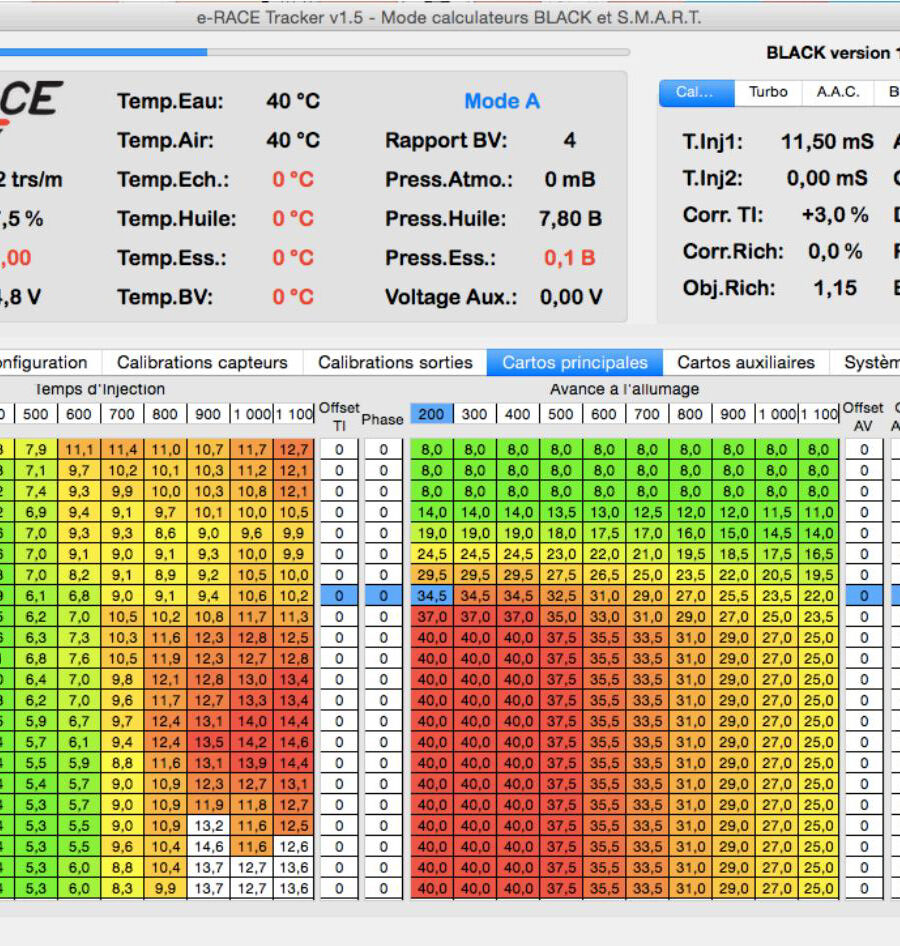This screenshot has width=900, height=946.
Task: Switch to the Cartos auxiliaires tab
Action: tap(746, 362)
